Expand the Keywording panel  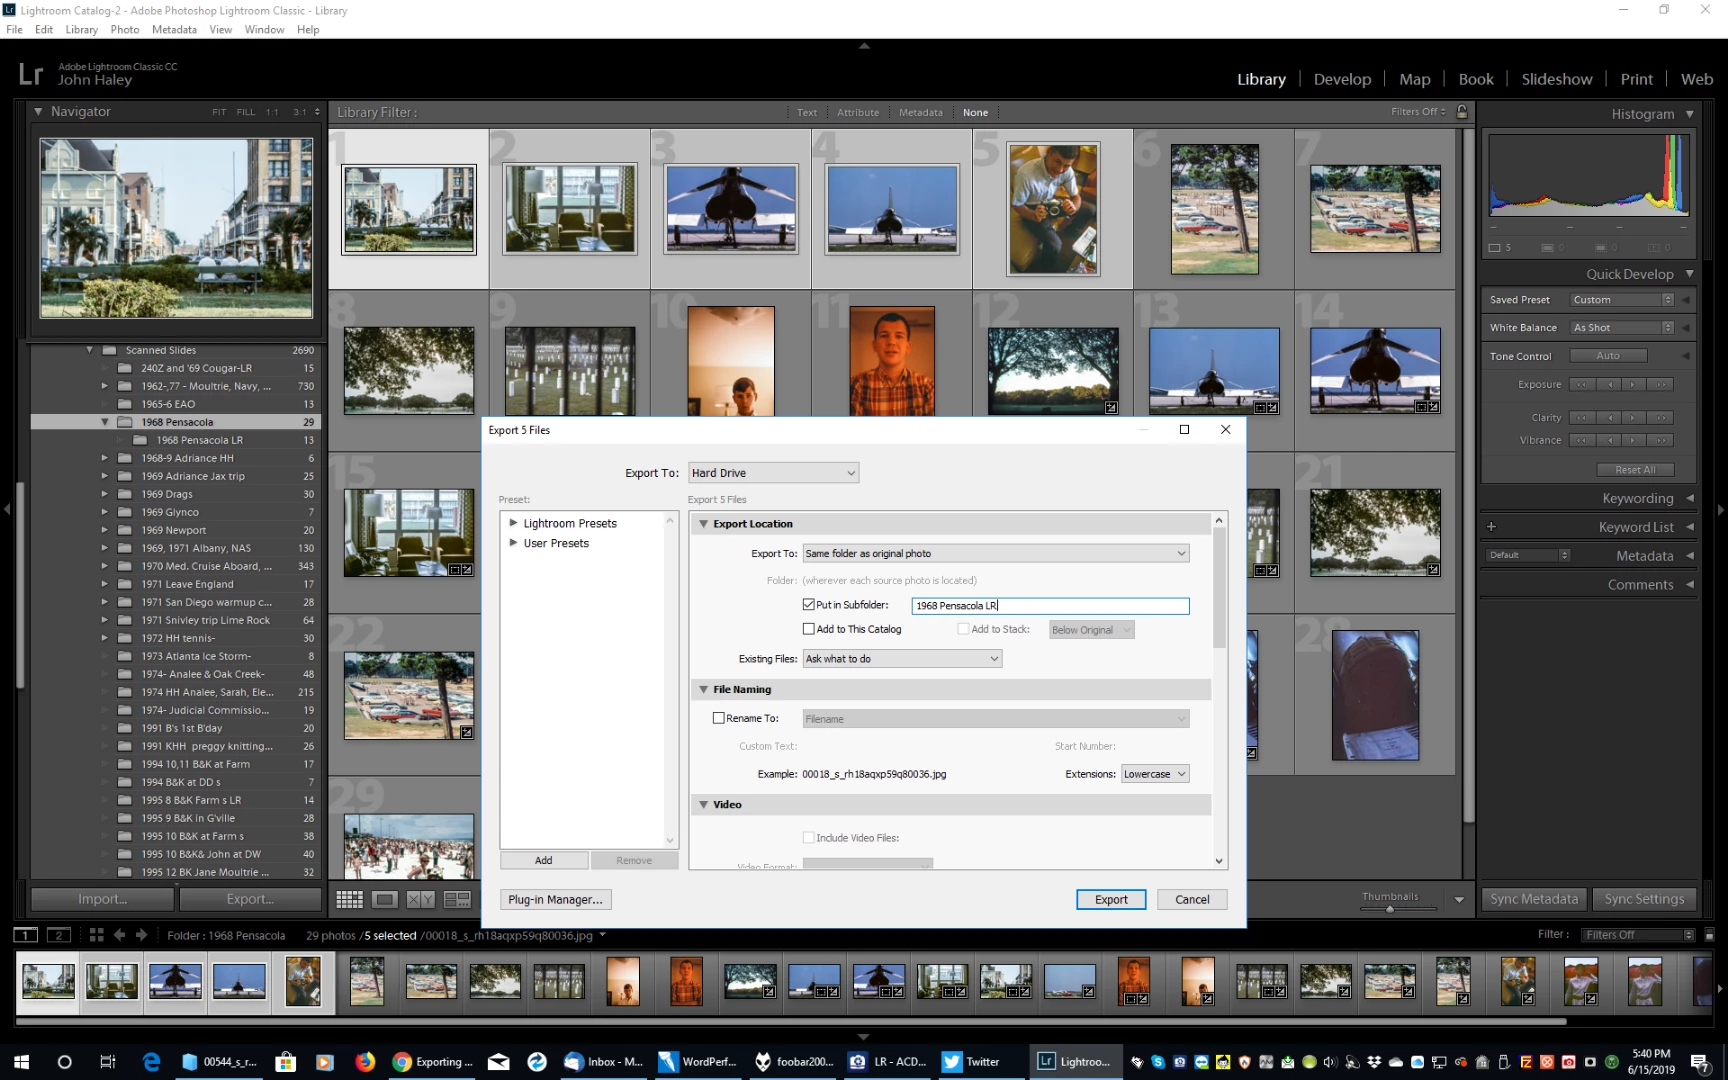(1690, 498)
